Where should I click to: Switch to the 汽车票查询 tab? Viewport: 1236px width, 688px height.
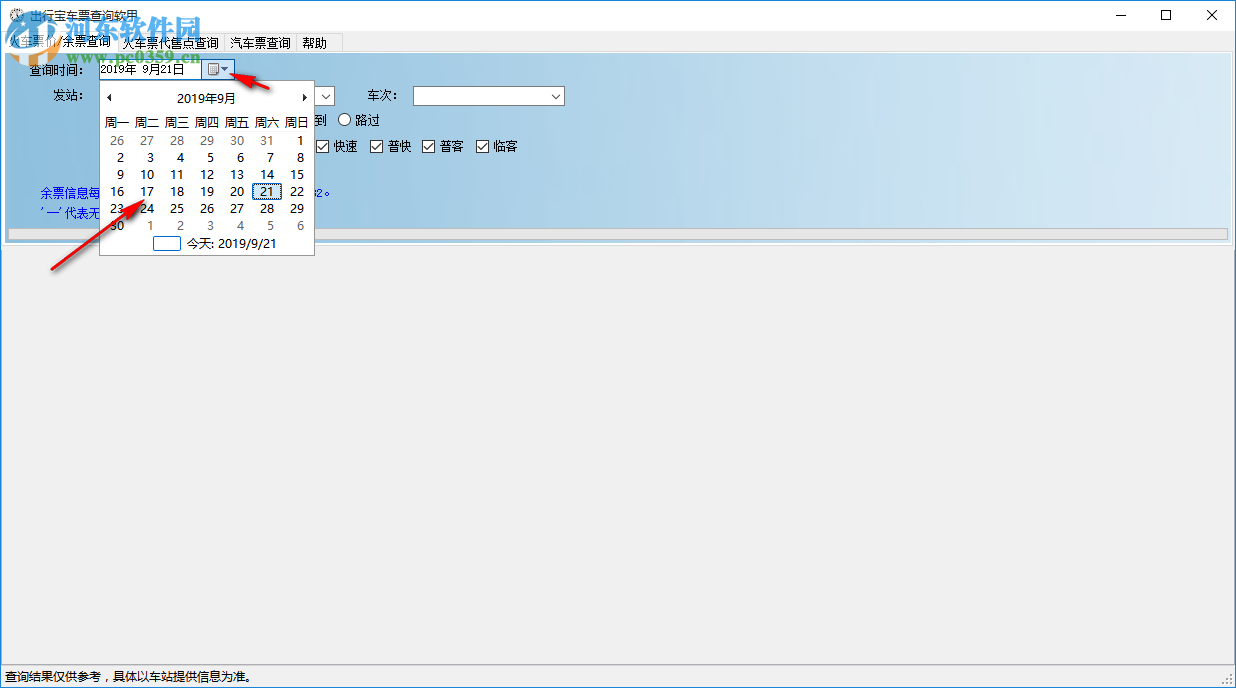tap(260, 43)
